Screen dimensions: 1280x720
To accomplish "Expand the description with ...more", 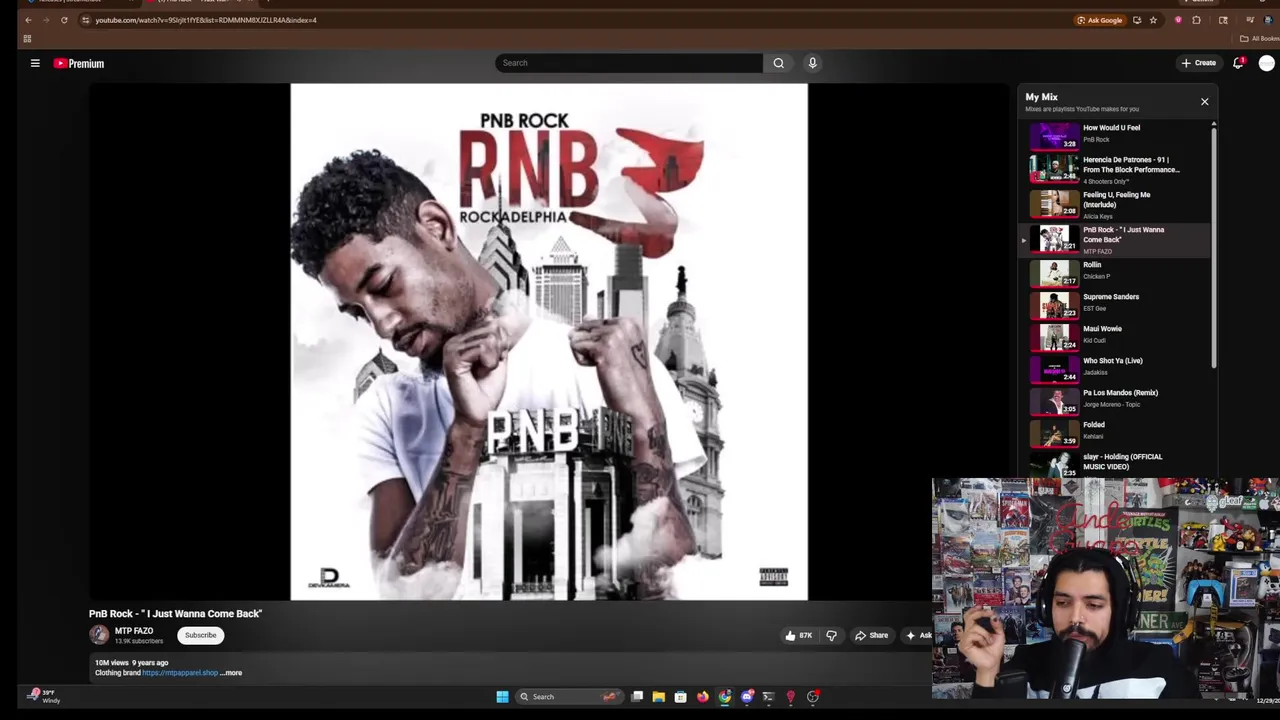I will [x=231, y=673].
